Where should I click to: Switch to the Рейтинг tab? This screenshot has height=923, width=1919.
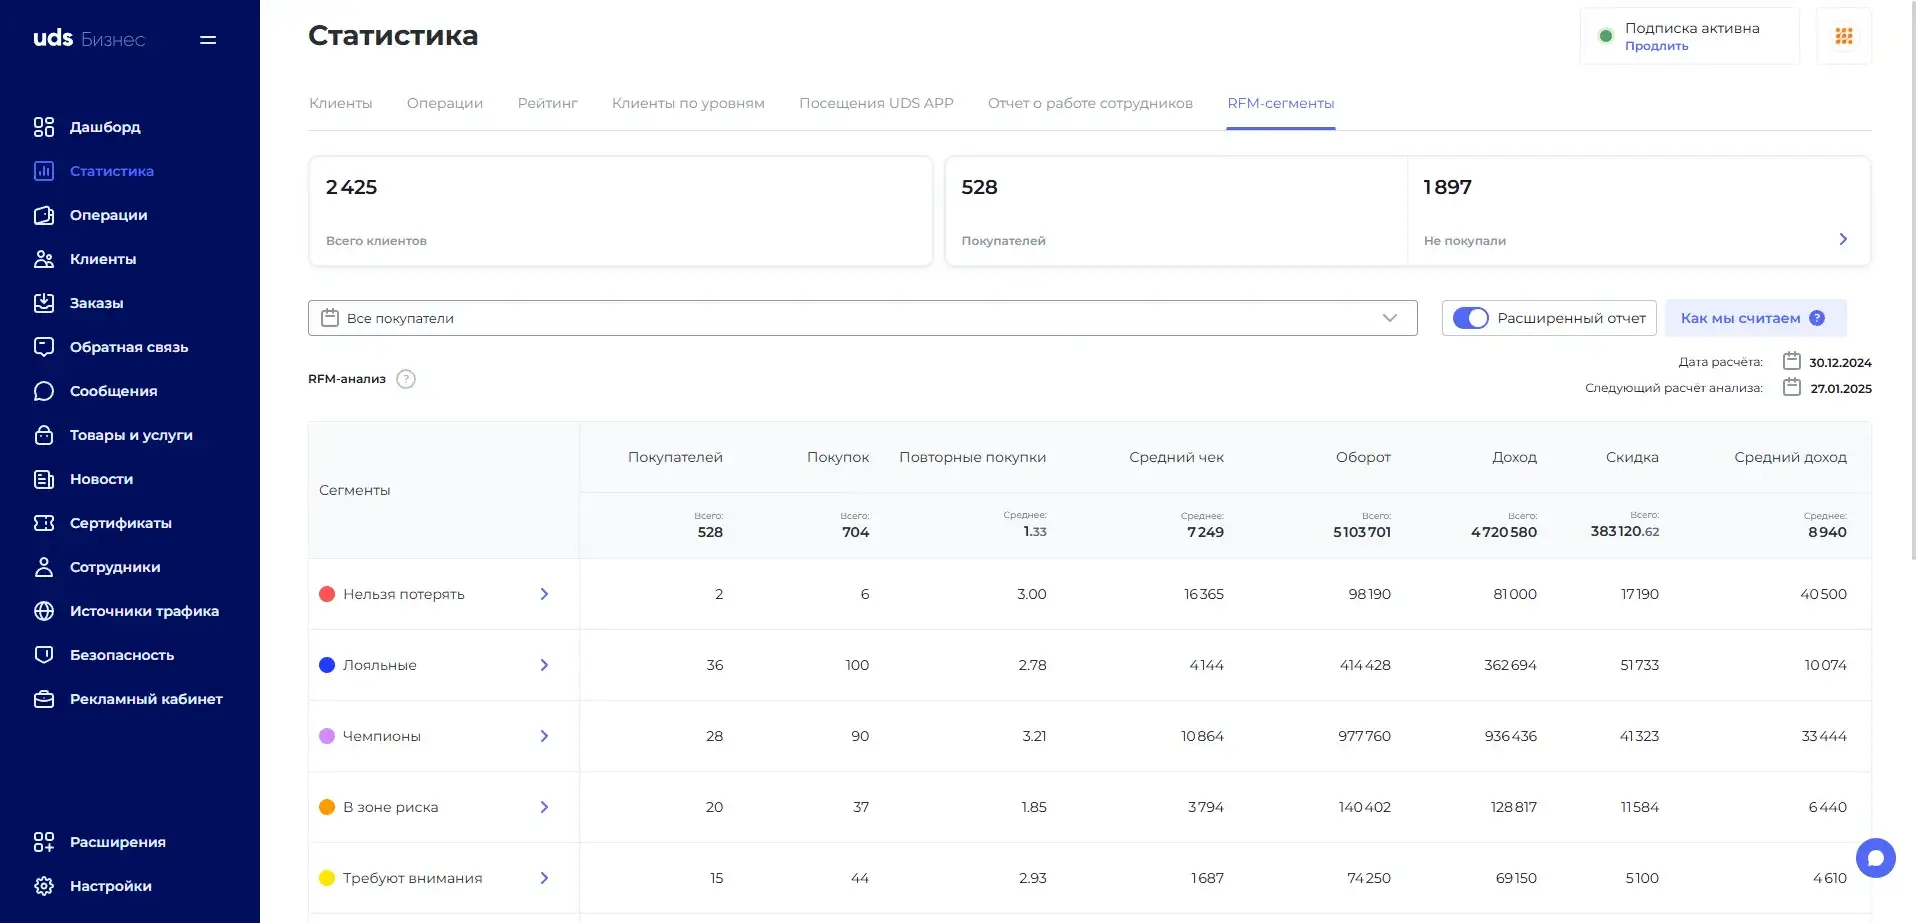pyautogui.click(x=548, y=103)
